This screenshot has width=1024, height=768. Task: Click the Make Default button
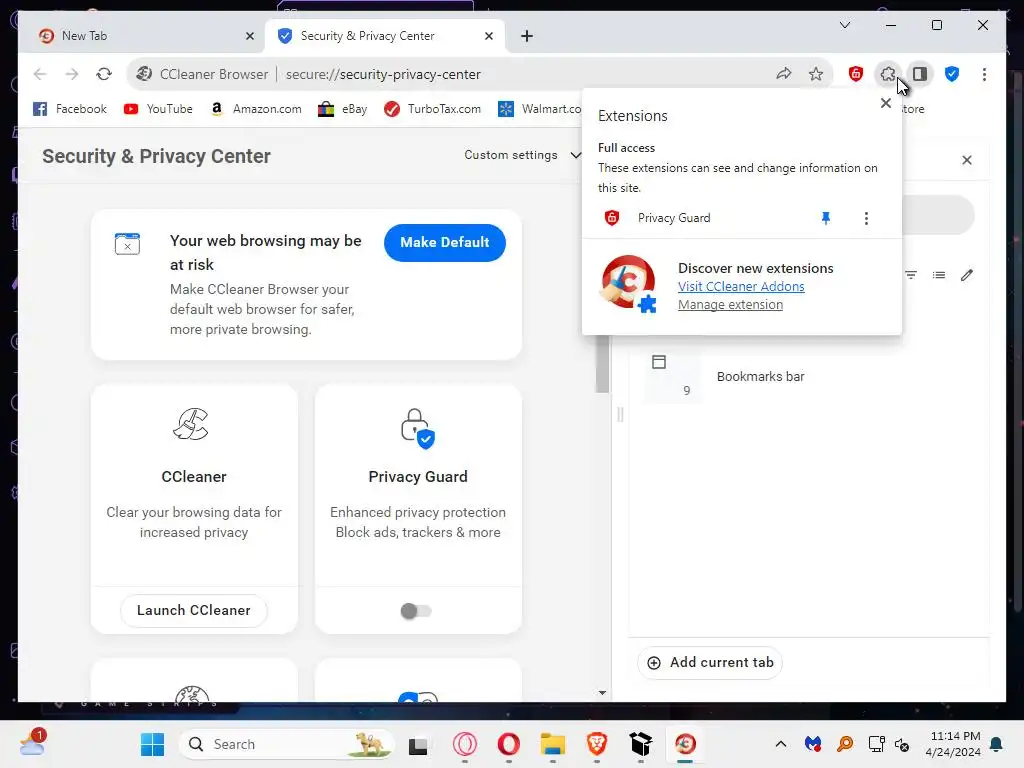click(445, 242)
